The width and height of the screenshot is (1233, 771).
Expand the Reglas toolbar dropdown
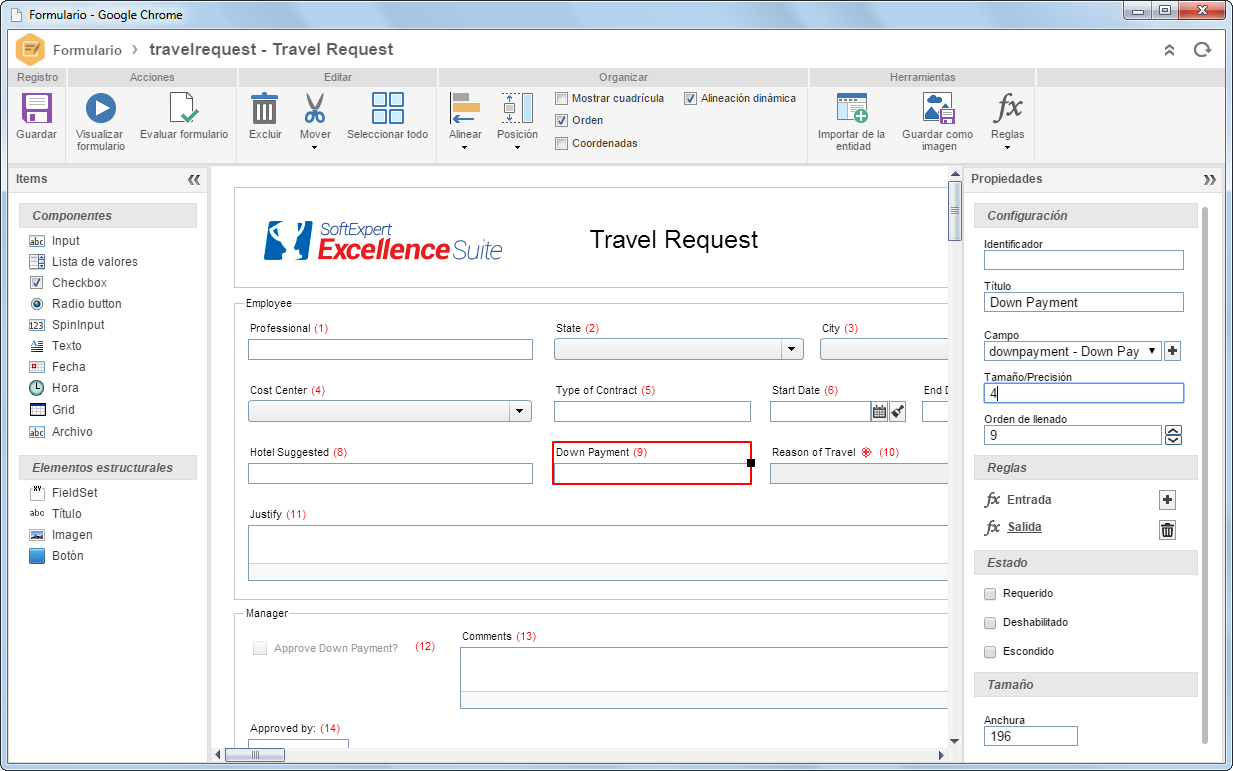1007,147
